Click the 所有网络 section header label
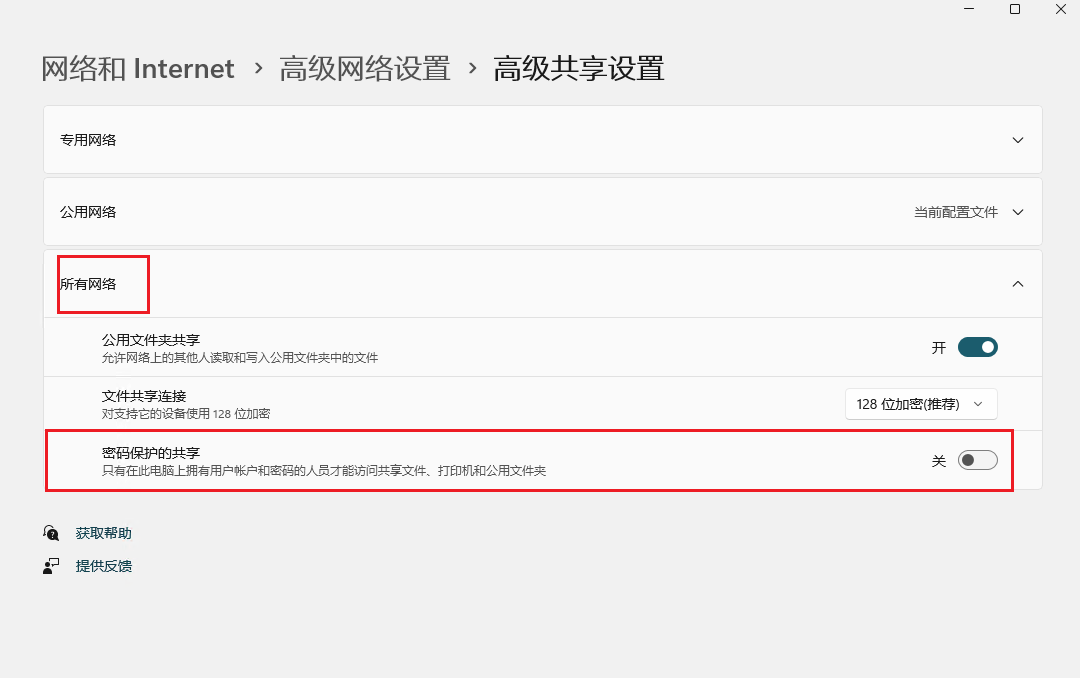Image resolution: width=1080 pixels, height=678 pixels. 88,284
